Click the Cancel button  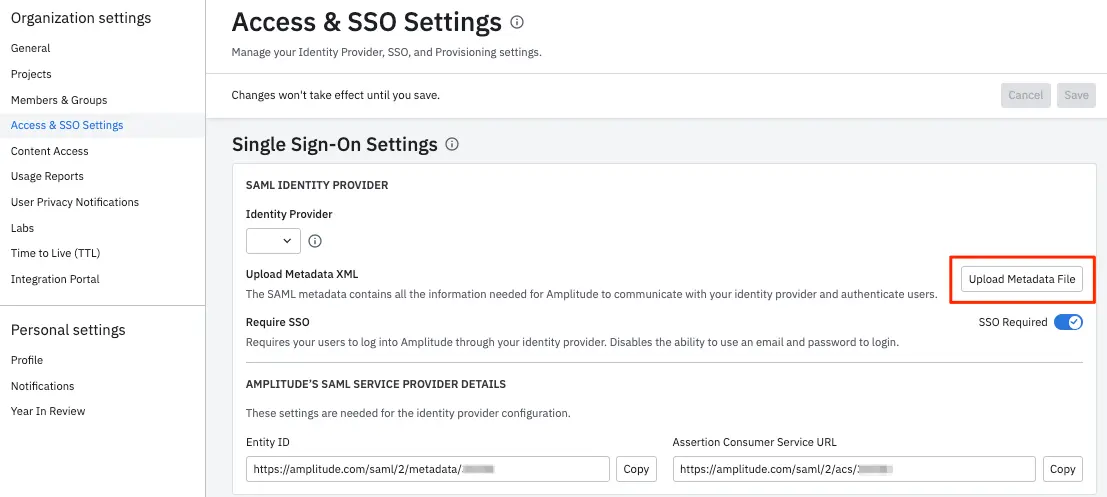click(x=1026, y=95)
